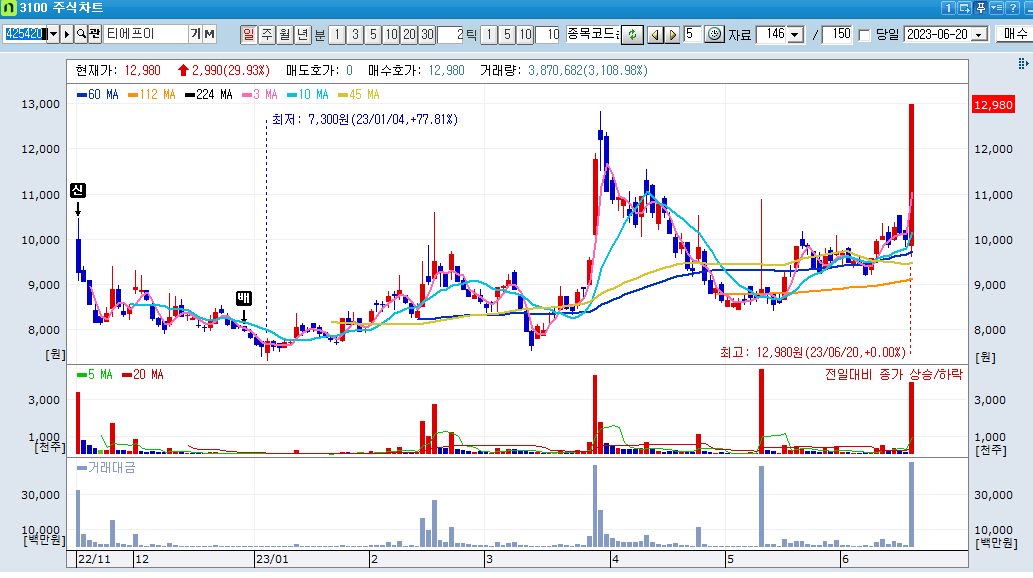
Task: Click the 23/01 date axis label
Action: 271,559
